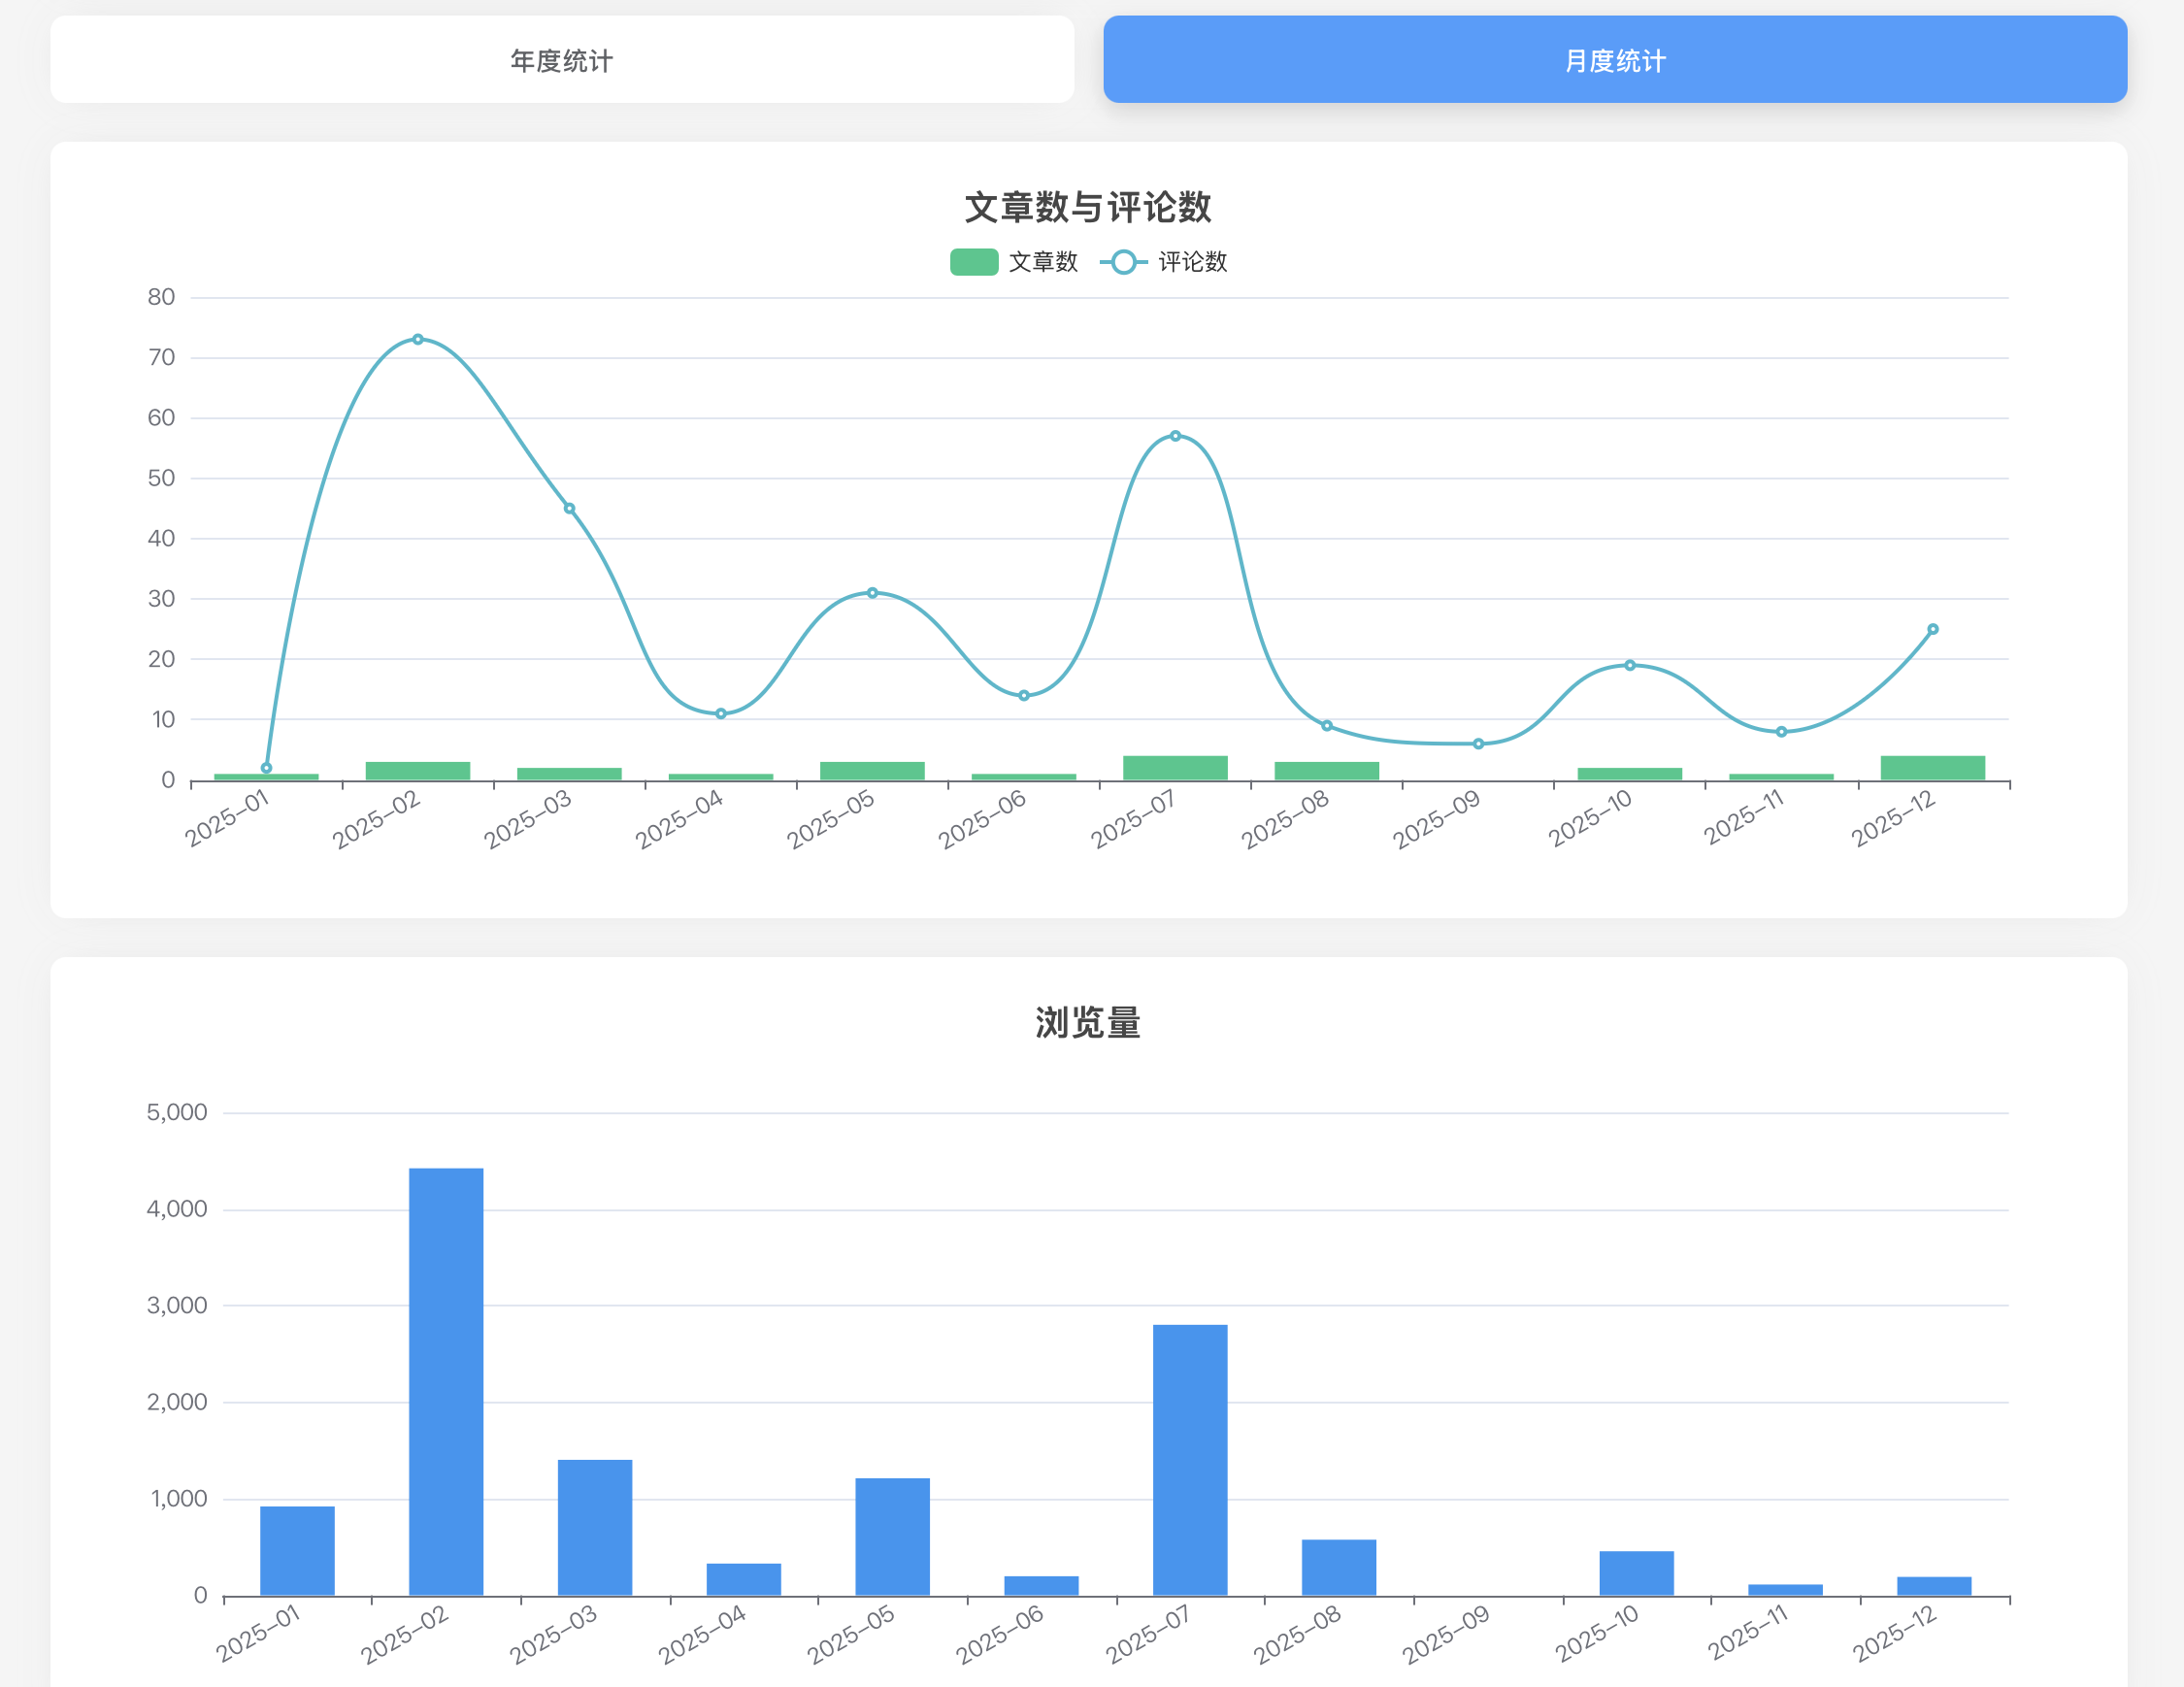The height and width of the screenshot is (1687, 2184).
Task: Click the 2025-05 blue views bar
Action: tap(892, 1536)
